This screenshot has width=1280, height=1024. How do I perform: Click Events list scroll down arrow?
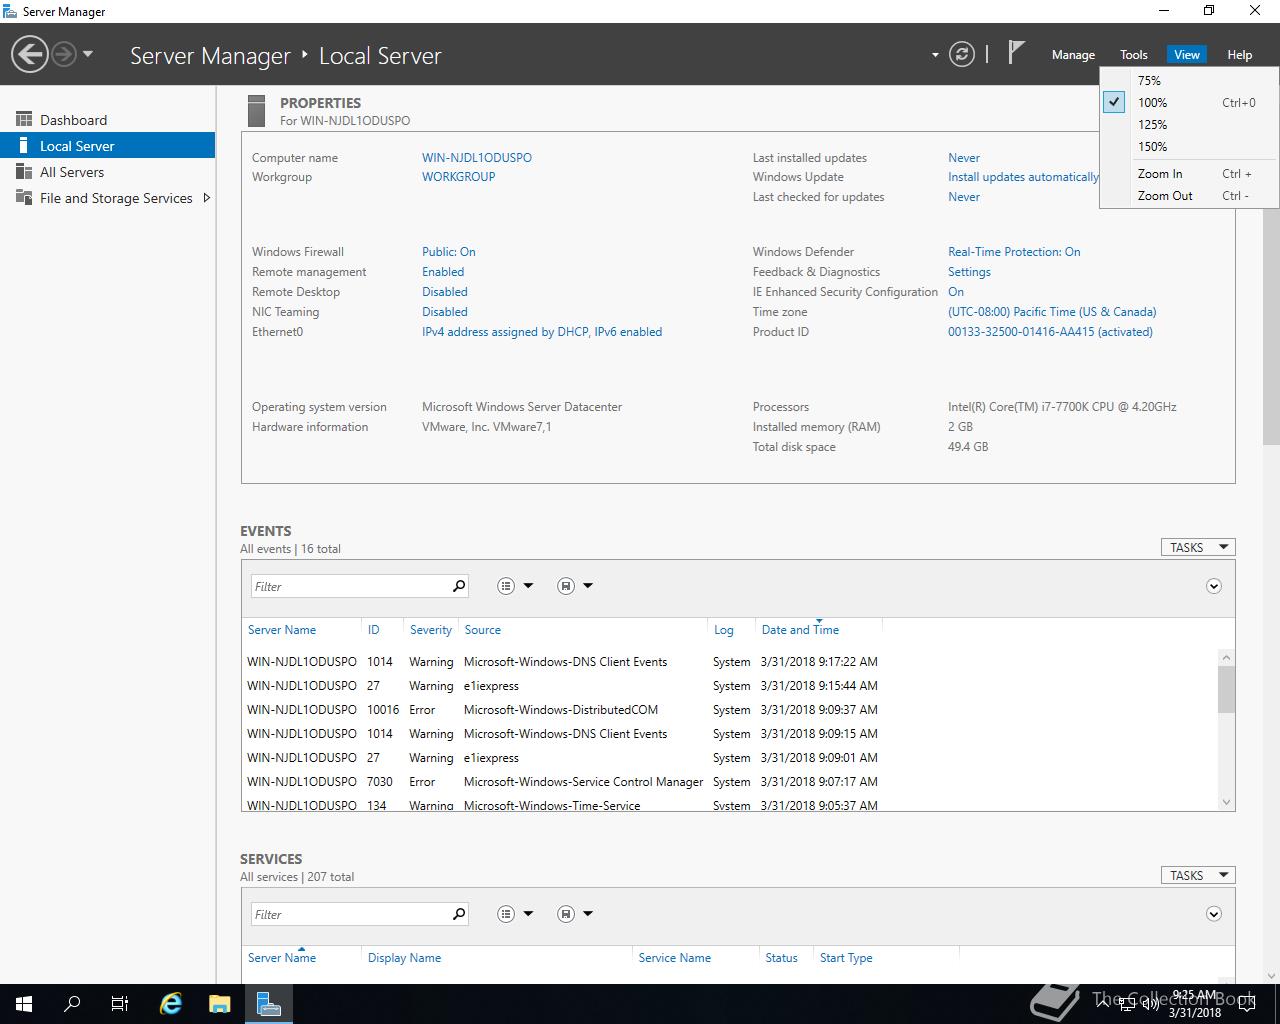tap(1226, 802)
